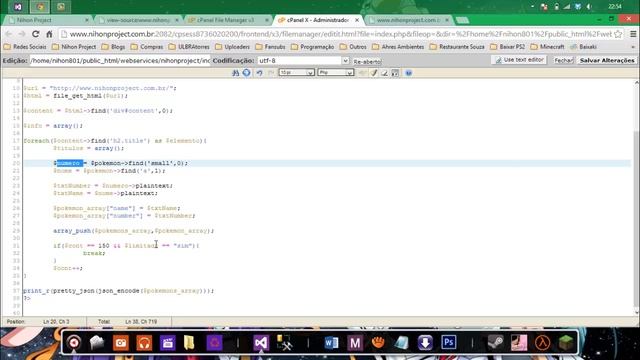Go back in browser history
Screen dimensions: 640x360
tap(9, 34)
